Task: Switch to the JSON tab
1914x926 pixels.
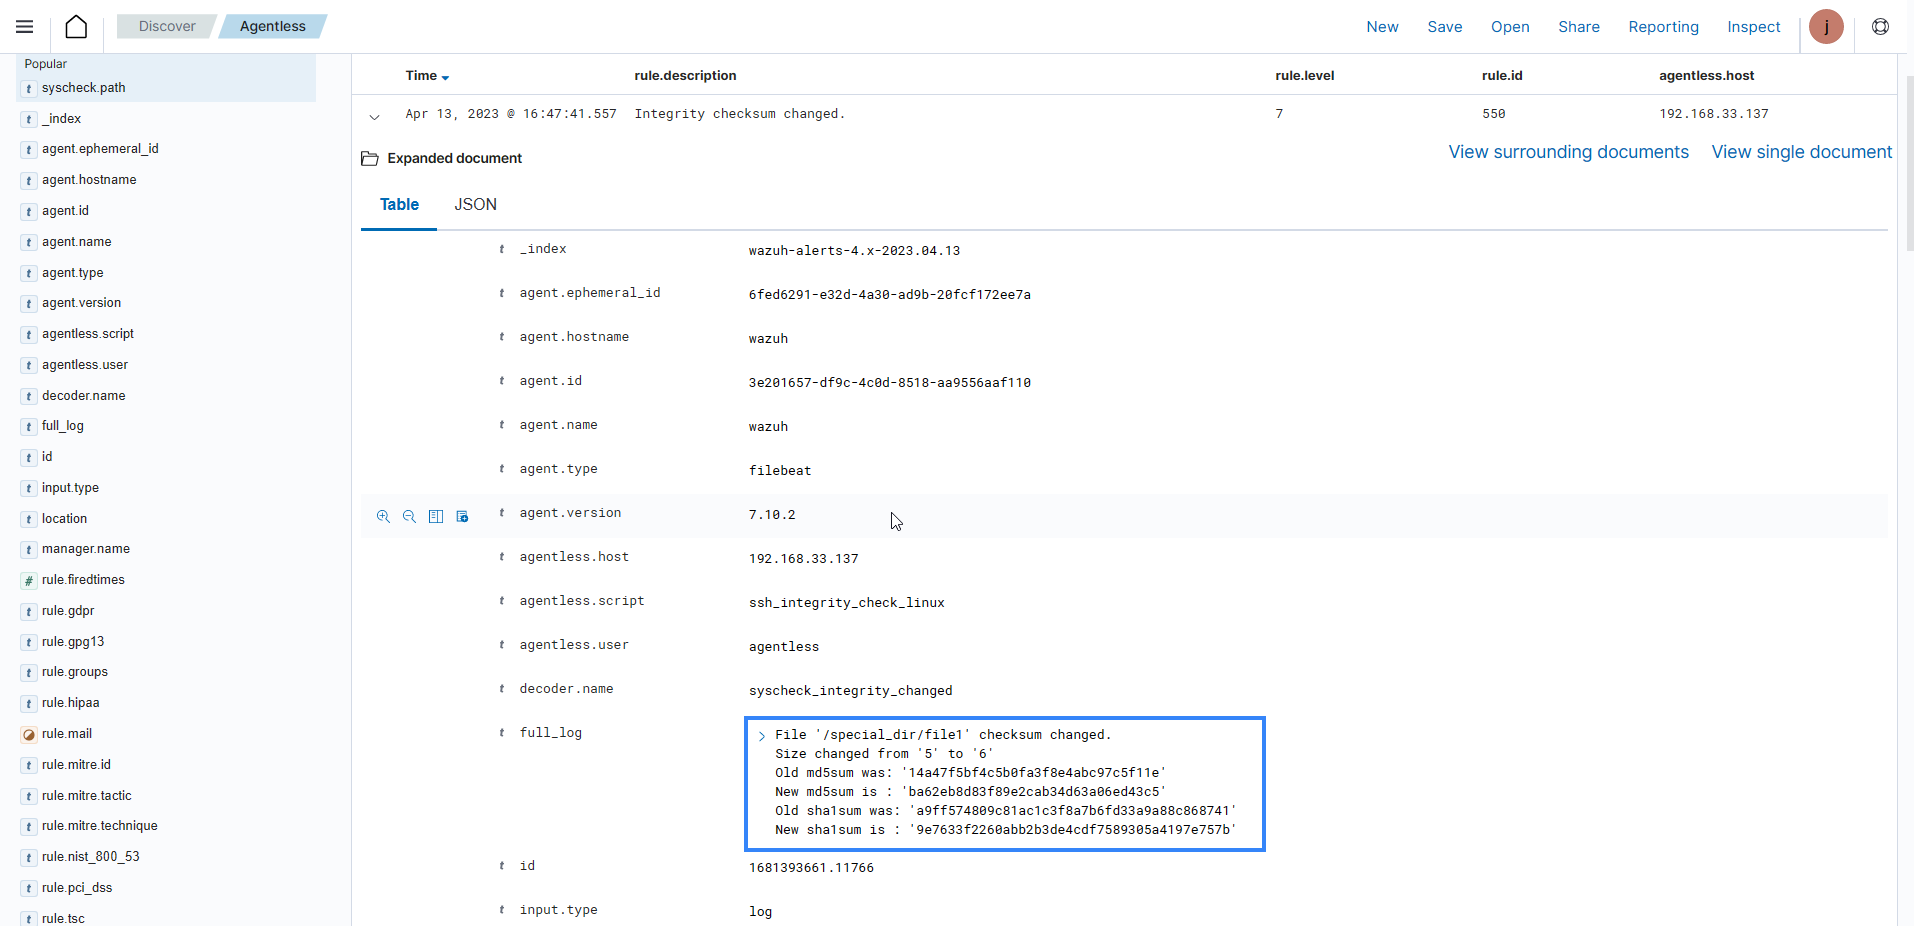Action: [475, 204]
